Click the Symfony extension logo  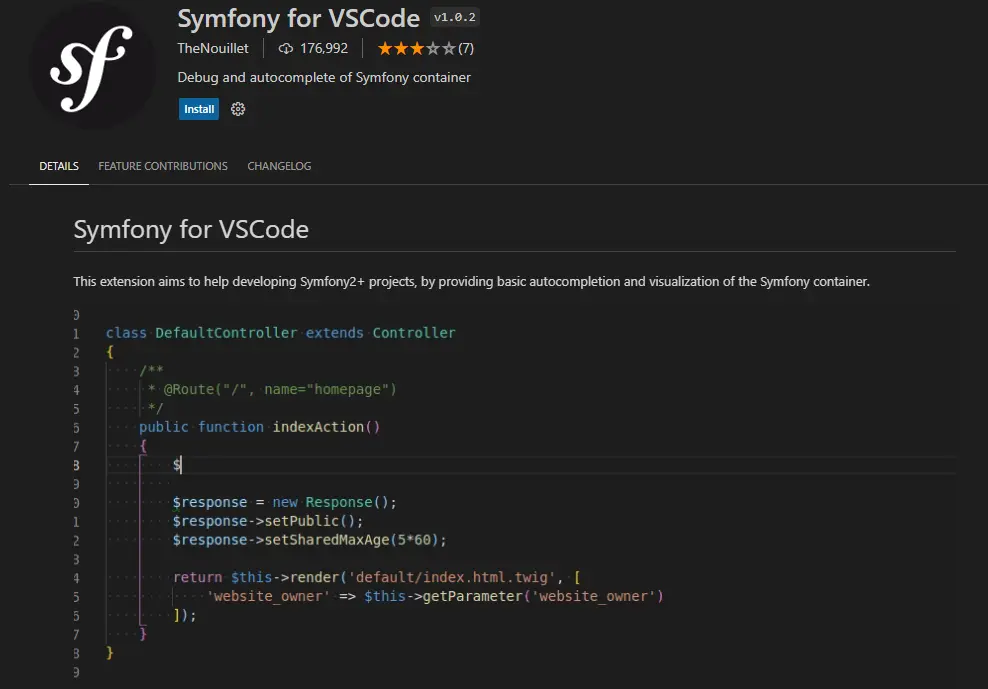coord(91,67)
